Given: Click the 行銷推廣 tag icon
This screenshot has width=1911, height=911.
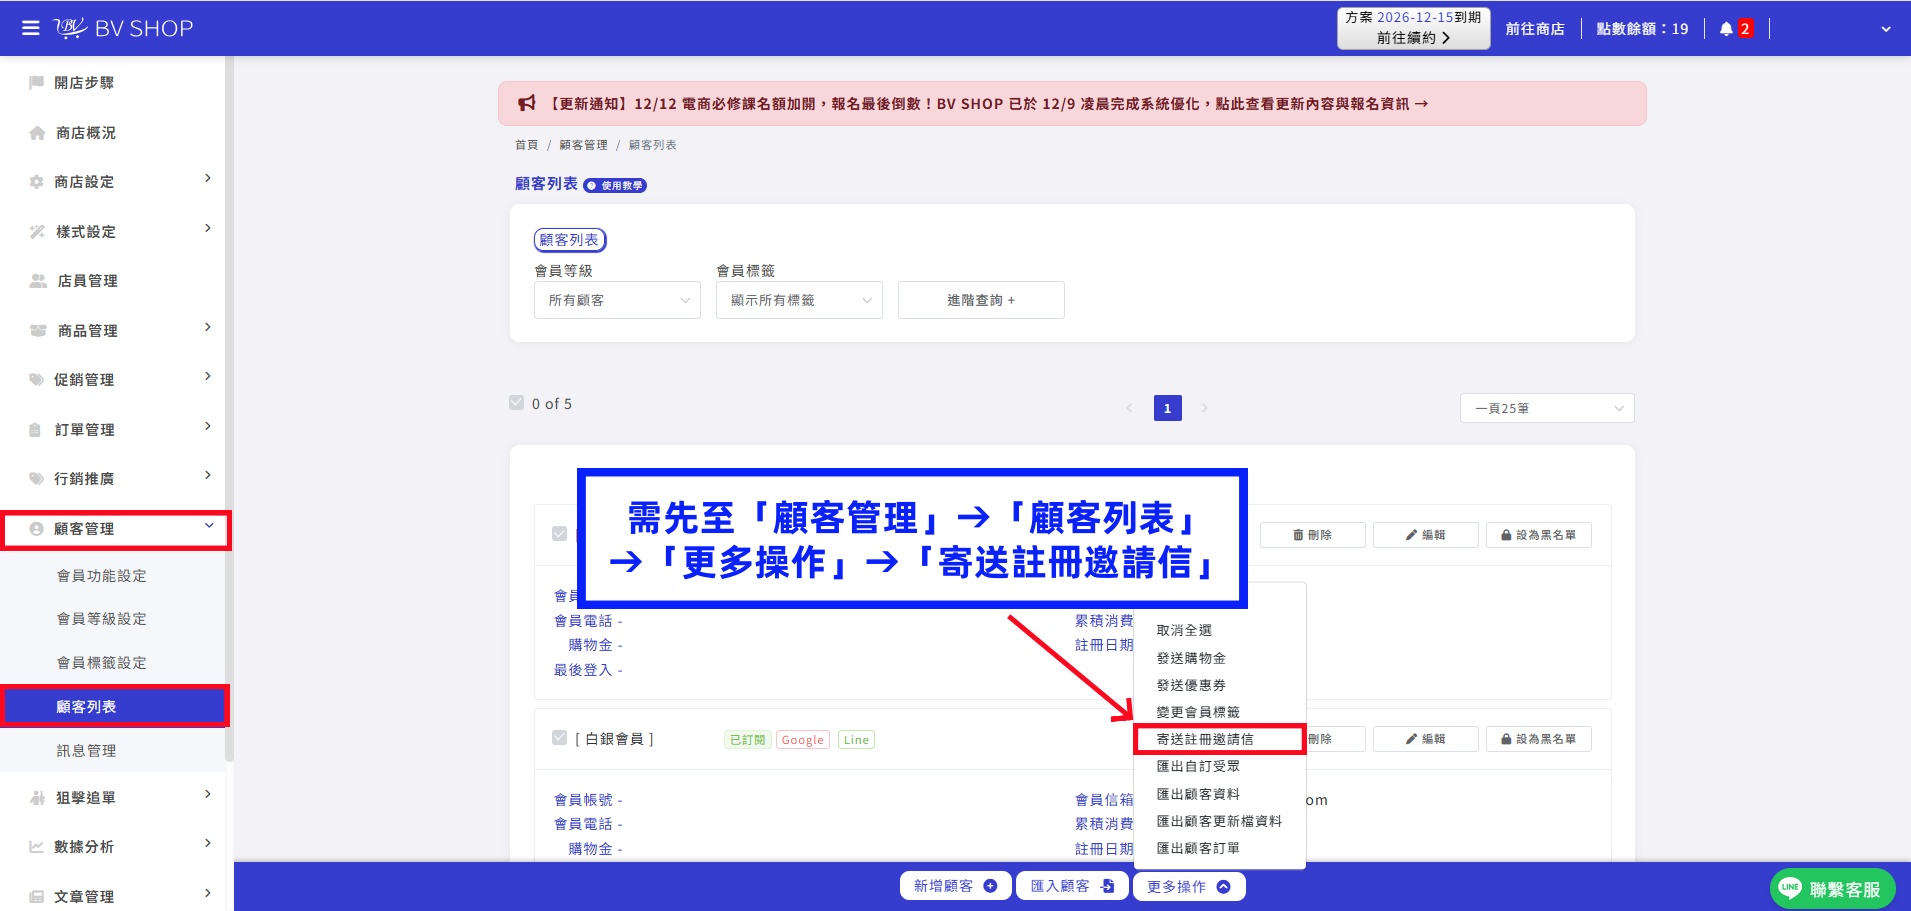Looking at the screenshot, I should (37, 479).
